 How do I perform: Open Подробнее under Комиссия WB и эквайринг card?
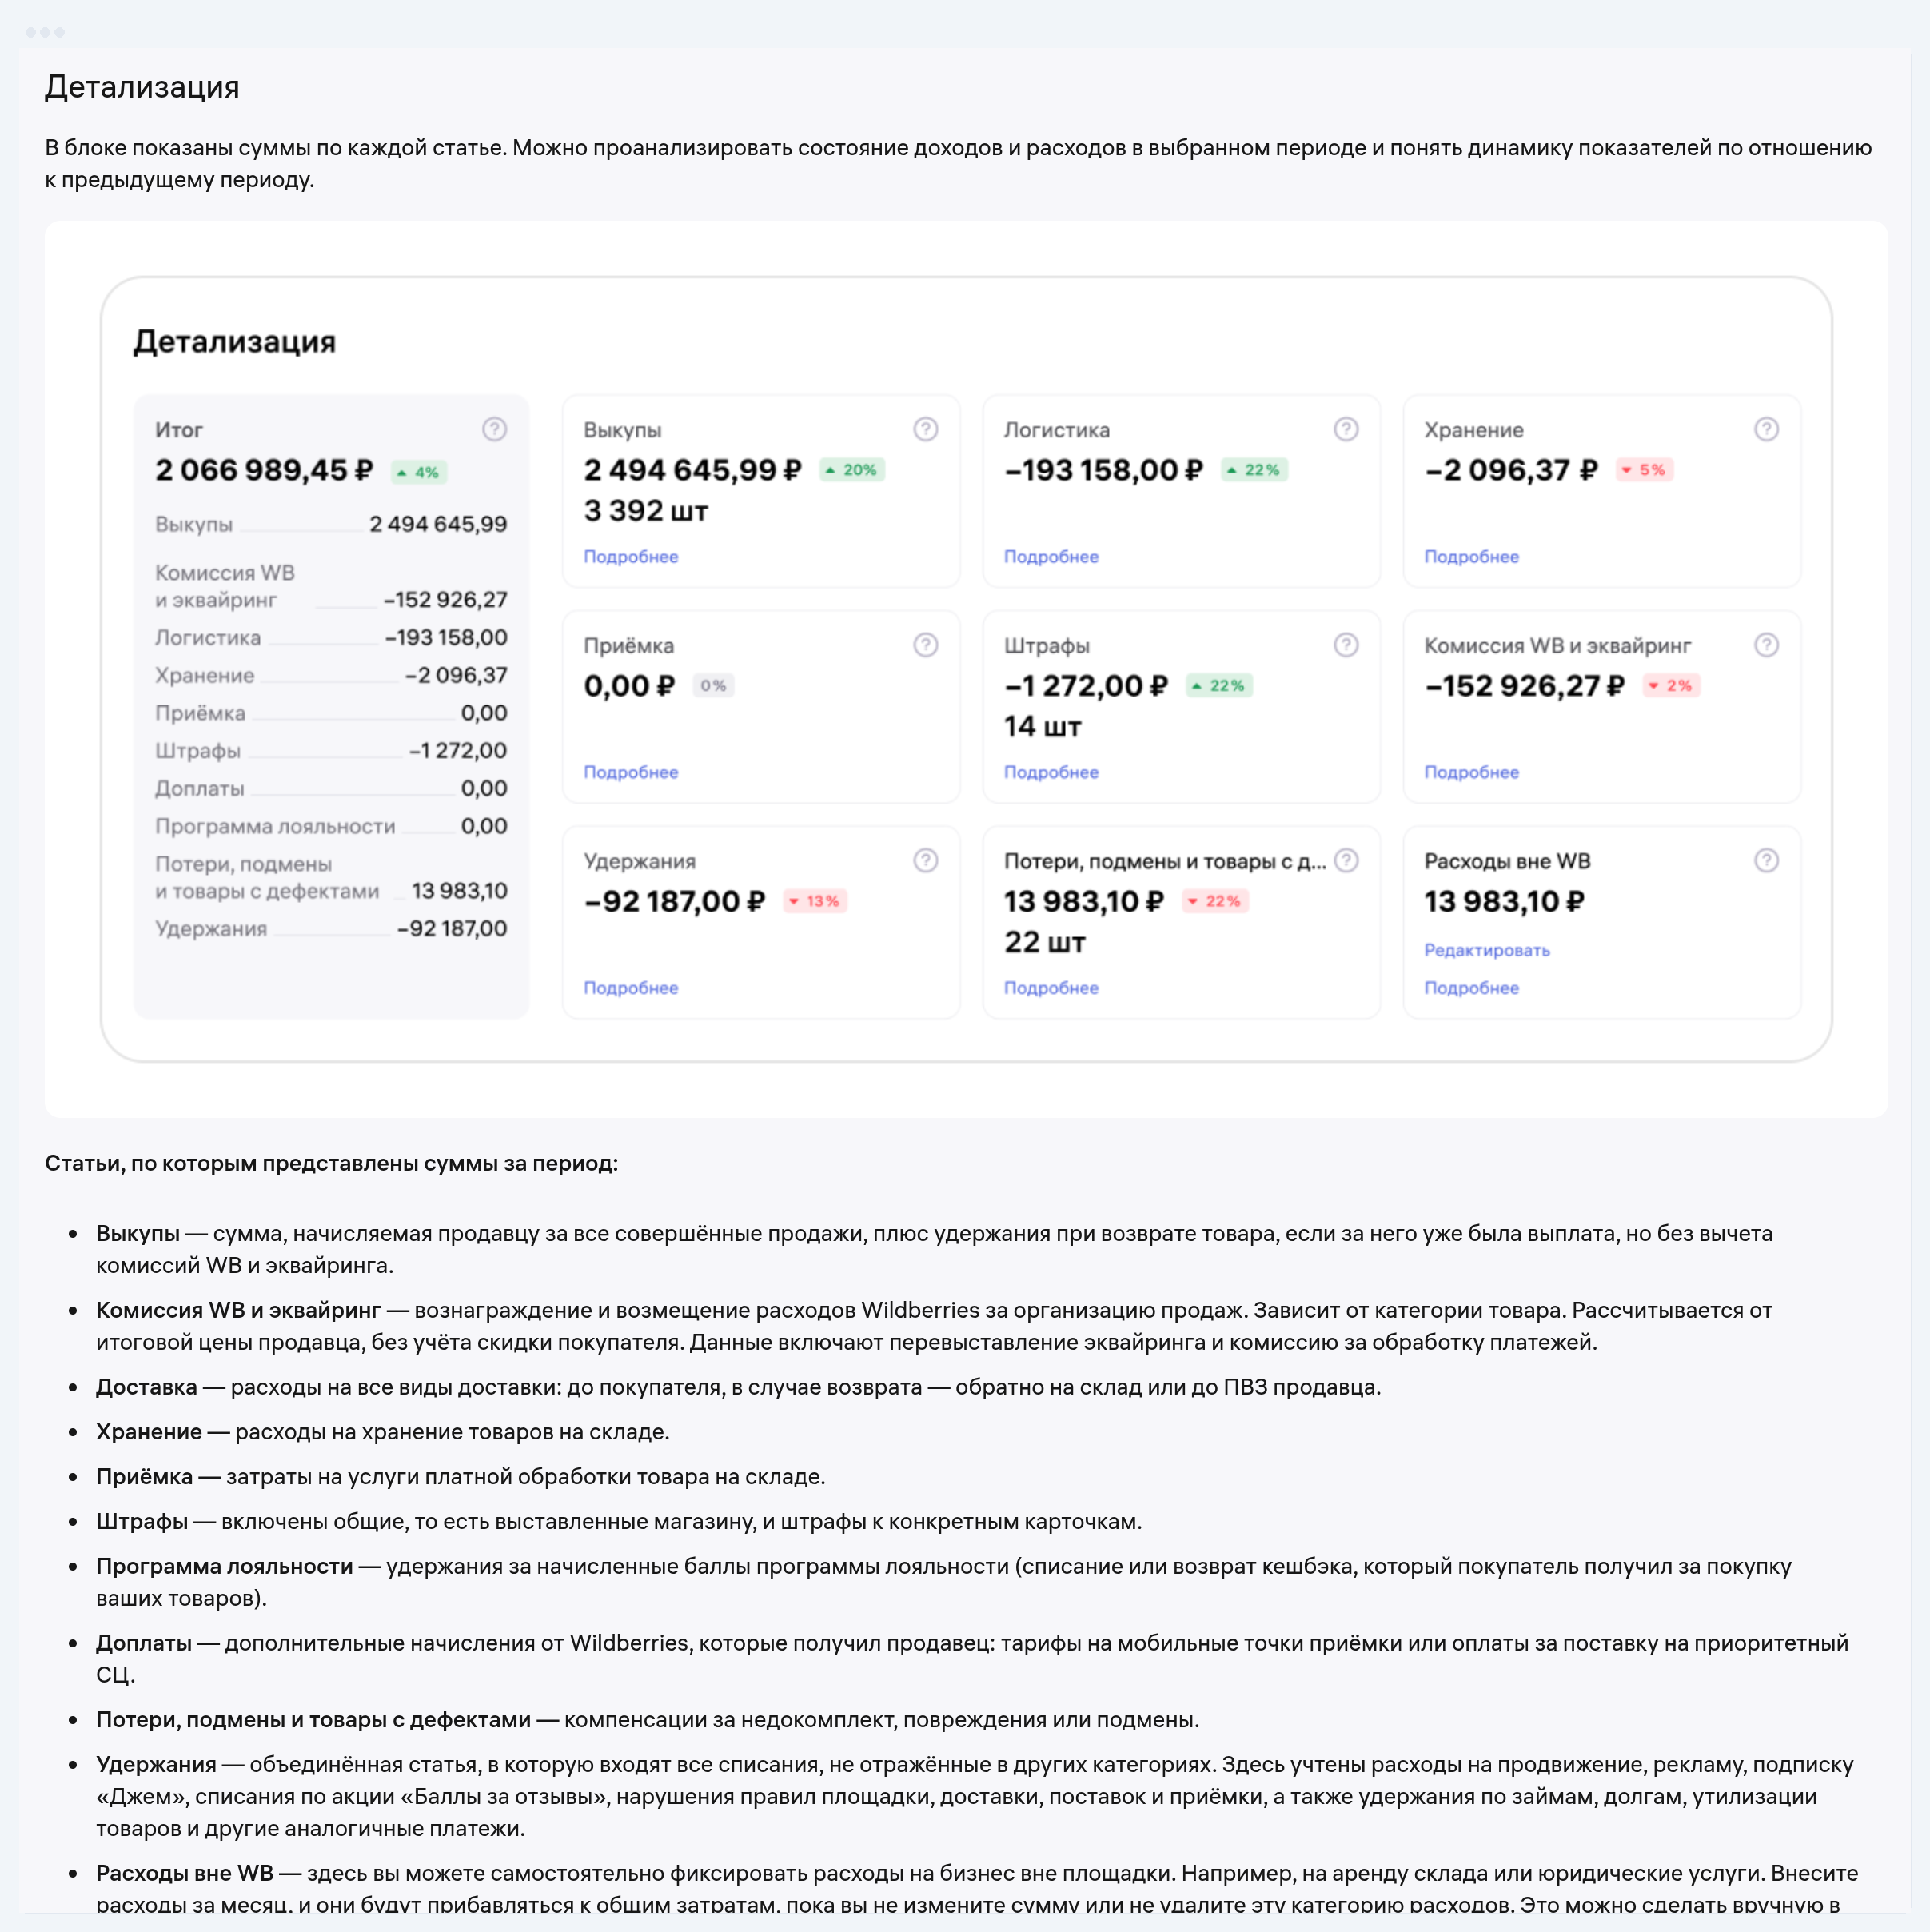coord(1472,772)
